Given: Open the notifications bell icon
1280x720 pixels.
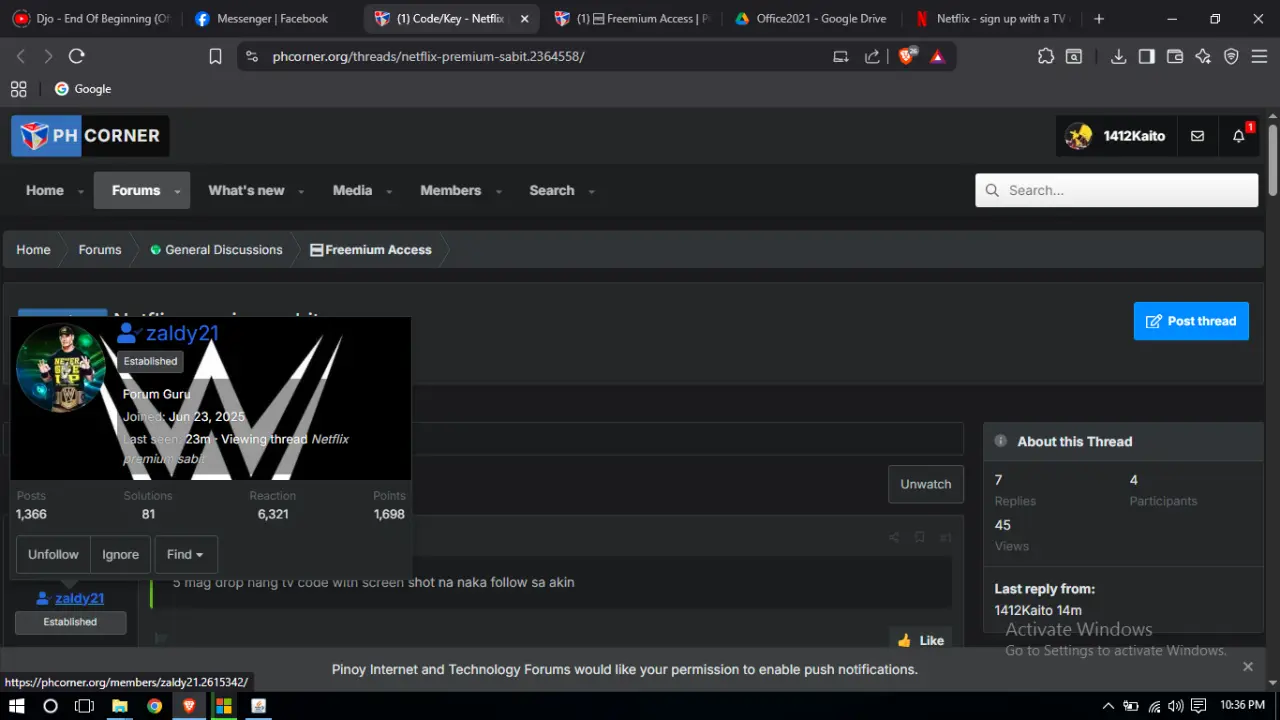Looking at the screenshot, I should (x=1238, y=136).
